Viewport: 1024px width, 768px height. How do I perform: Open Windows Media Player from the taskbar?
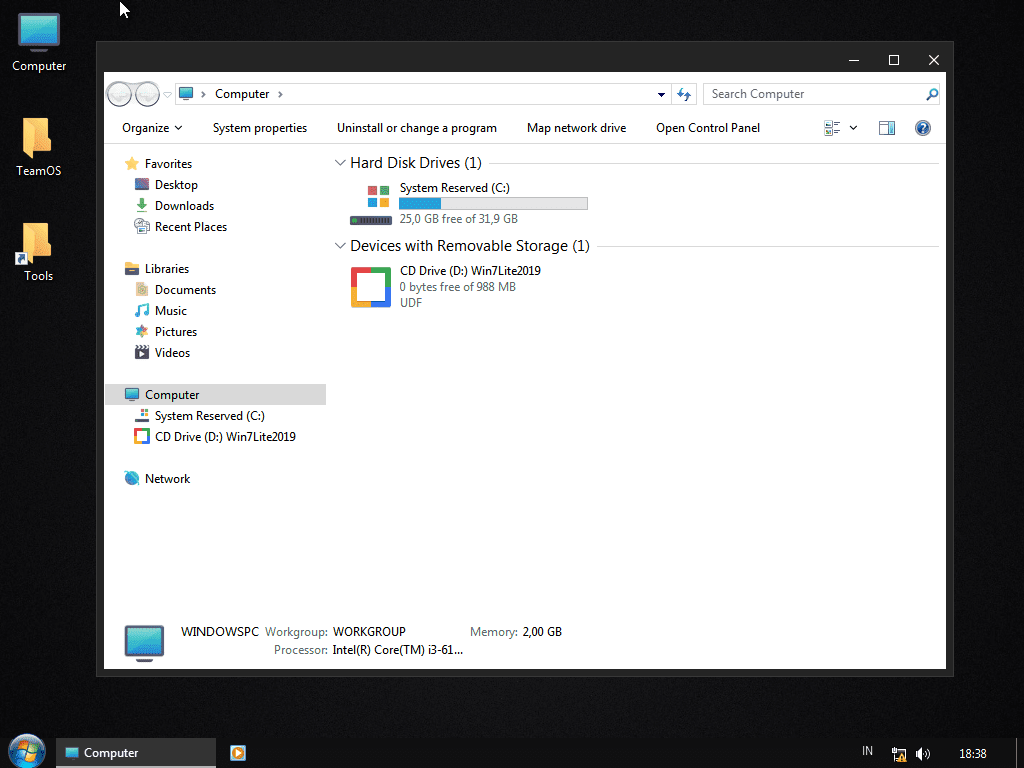pos(237,752)
